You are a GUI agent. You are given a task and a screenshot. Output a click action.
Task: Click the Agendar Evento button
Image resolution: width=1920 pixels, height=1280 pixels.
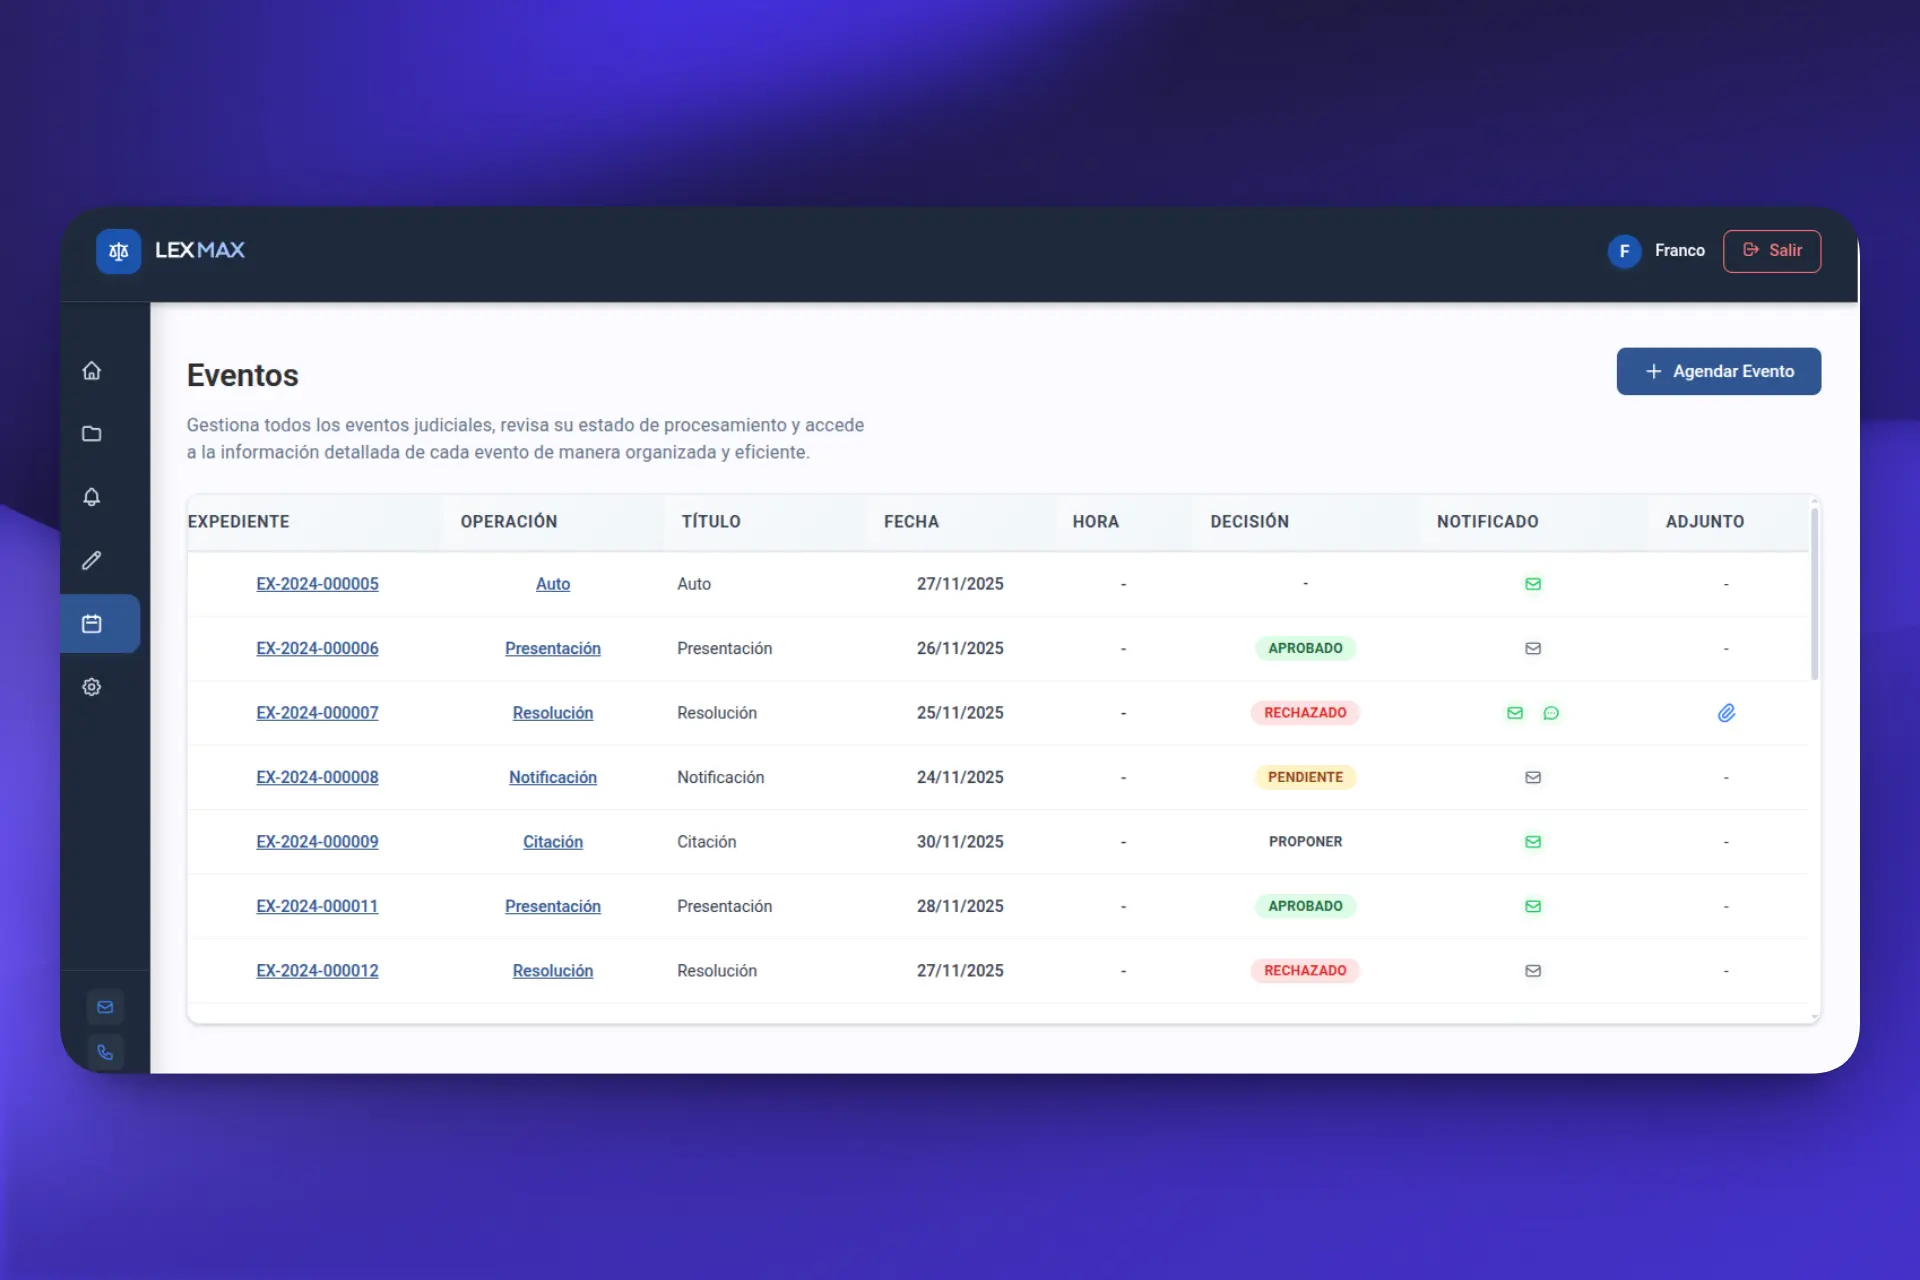coord(1718,371)
